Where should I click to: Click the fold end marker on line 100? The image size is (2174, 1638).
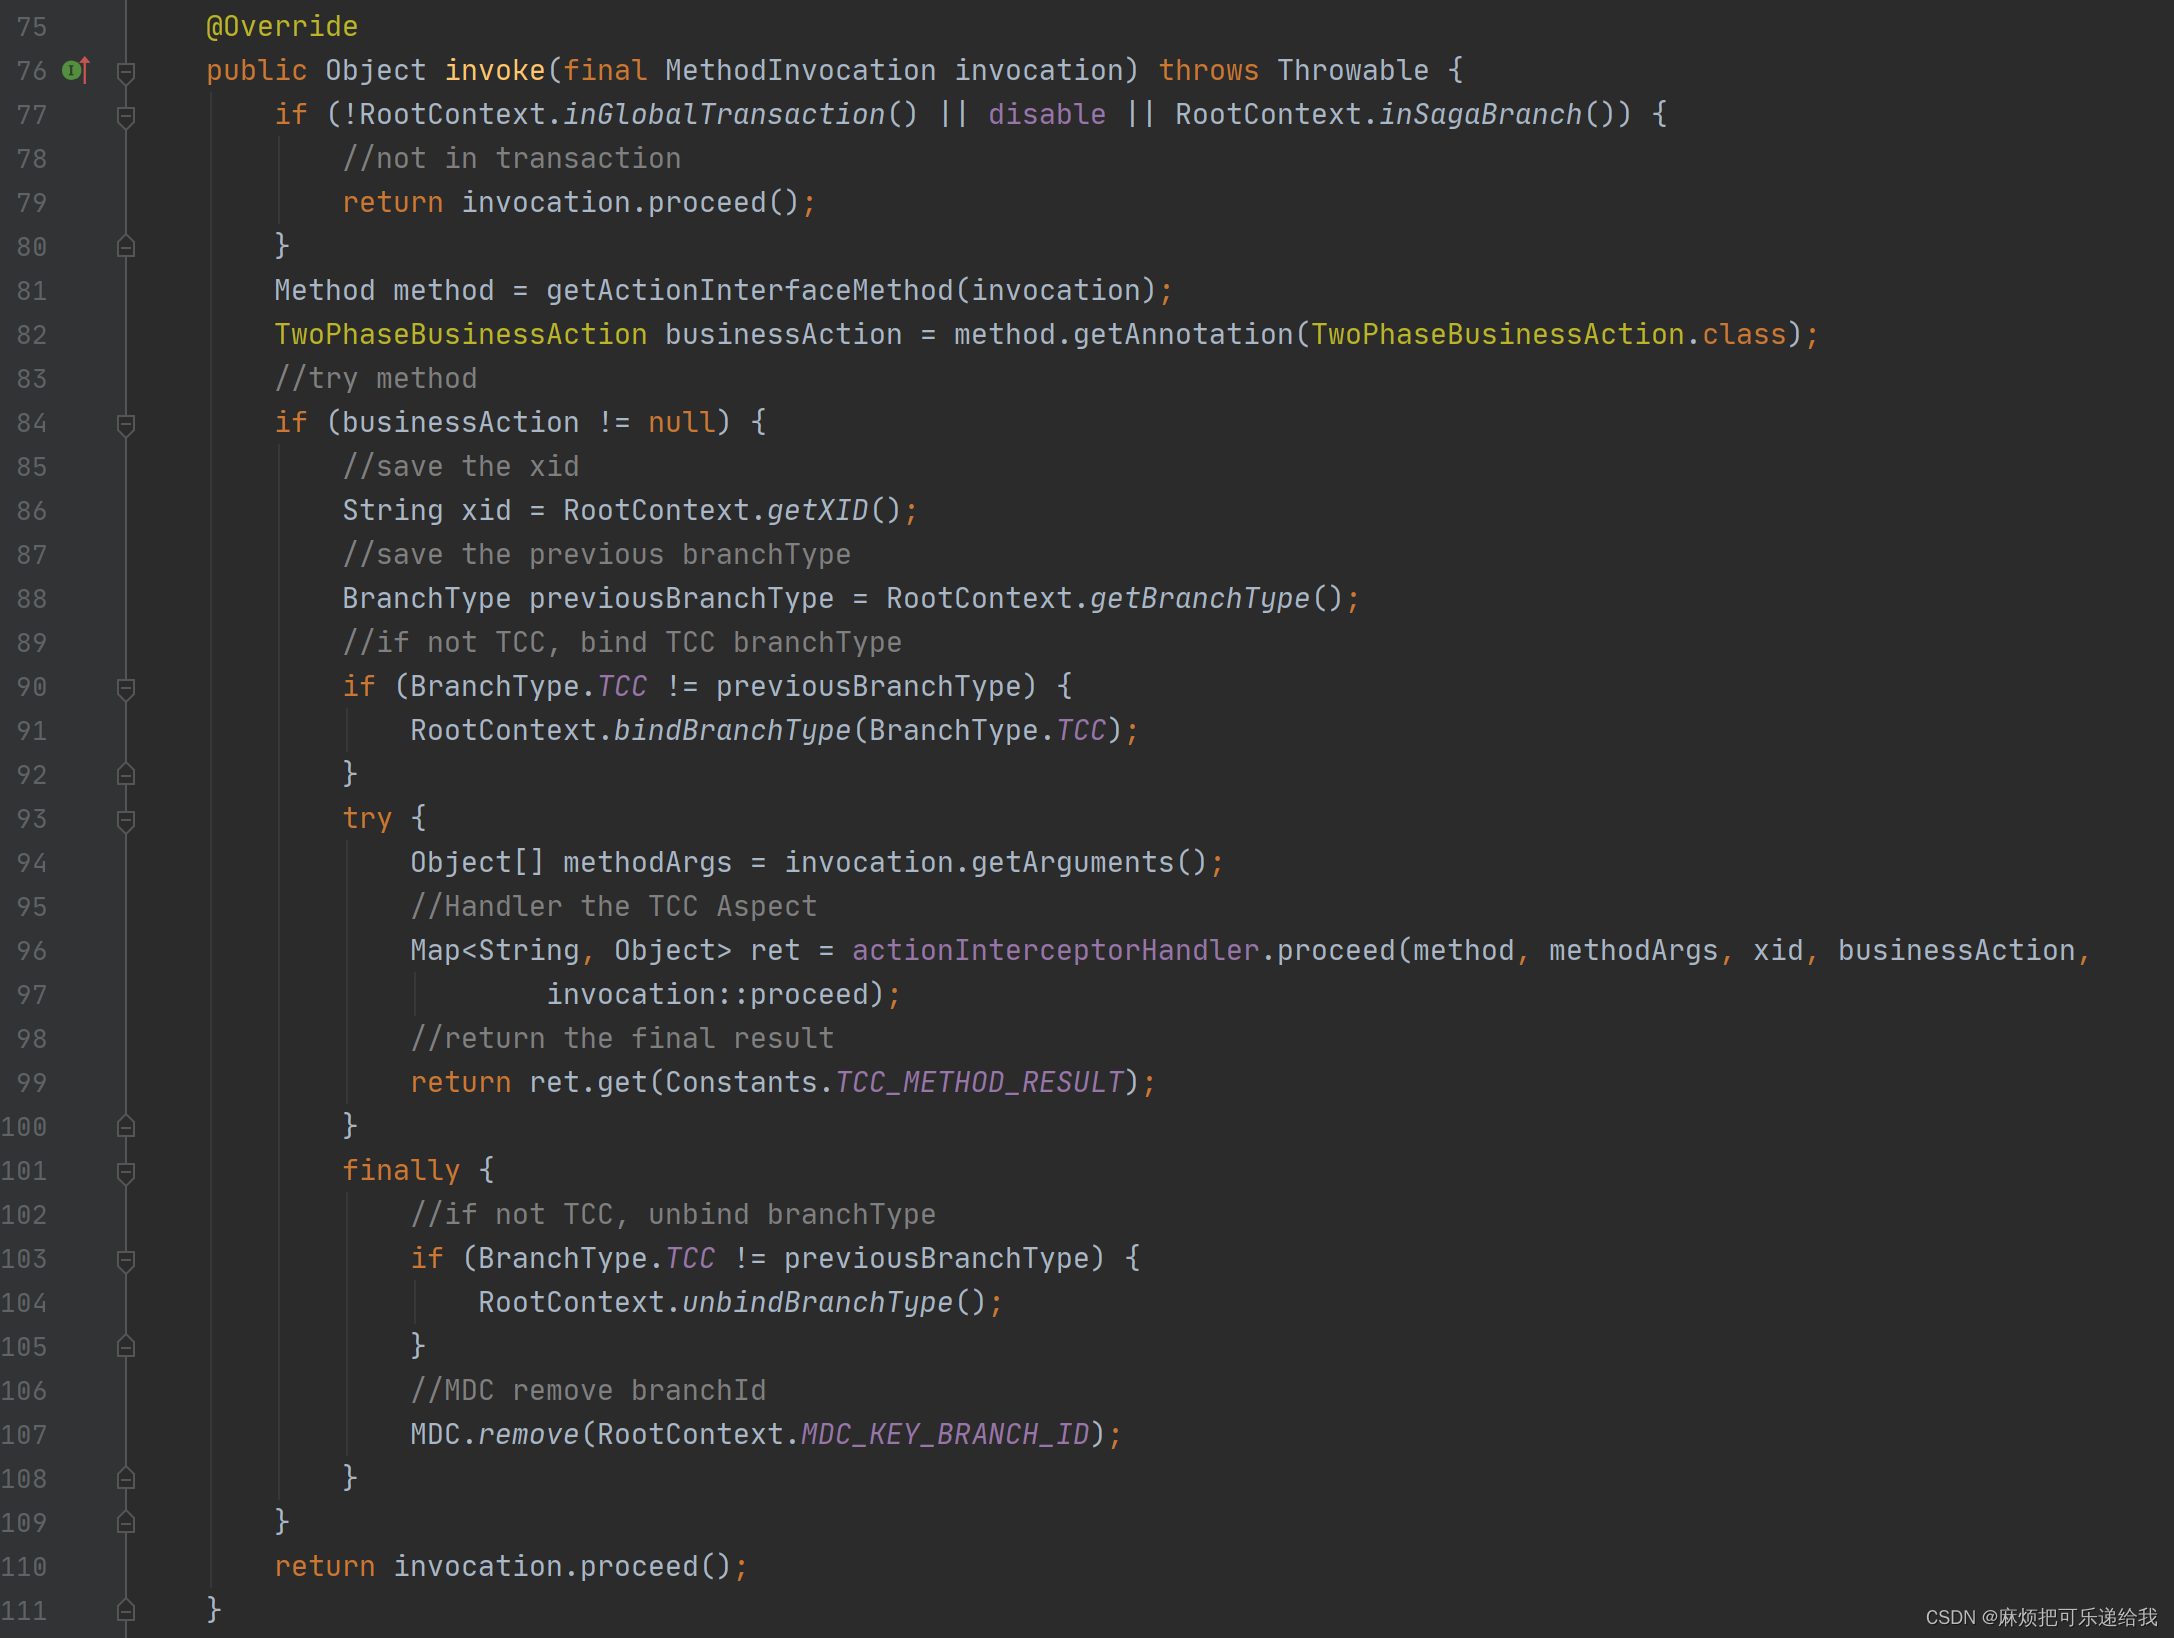(126, 1126)
